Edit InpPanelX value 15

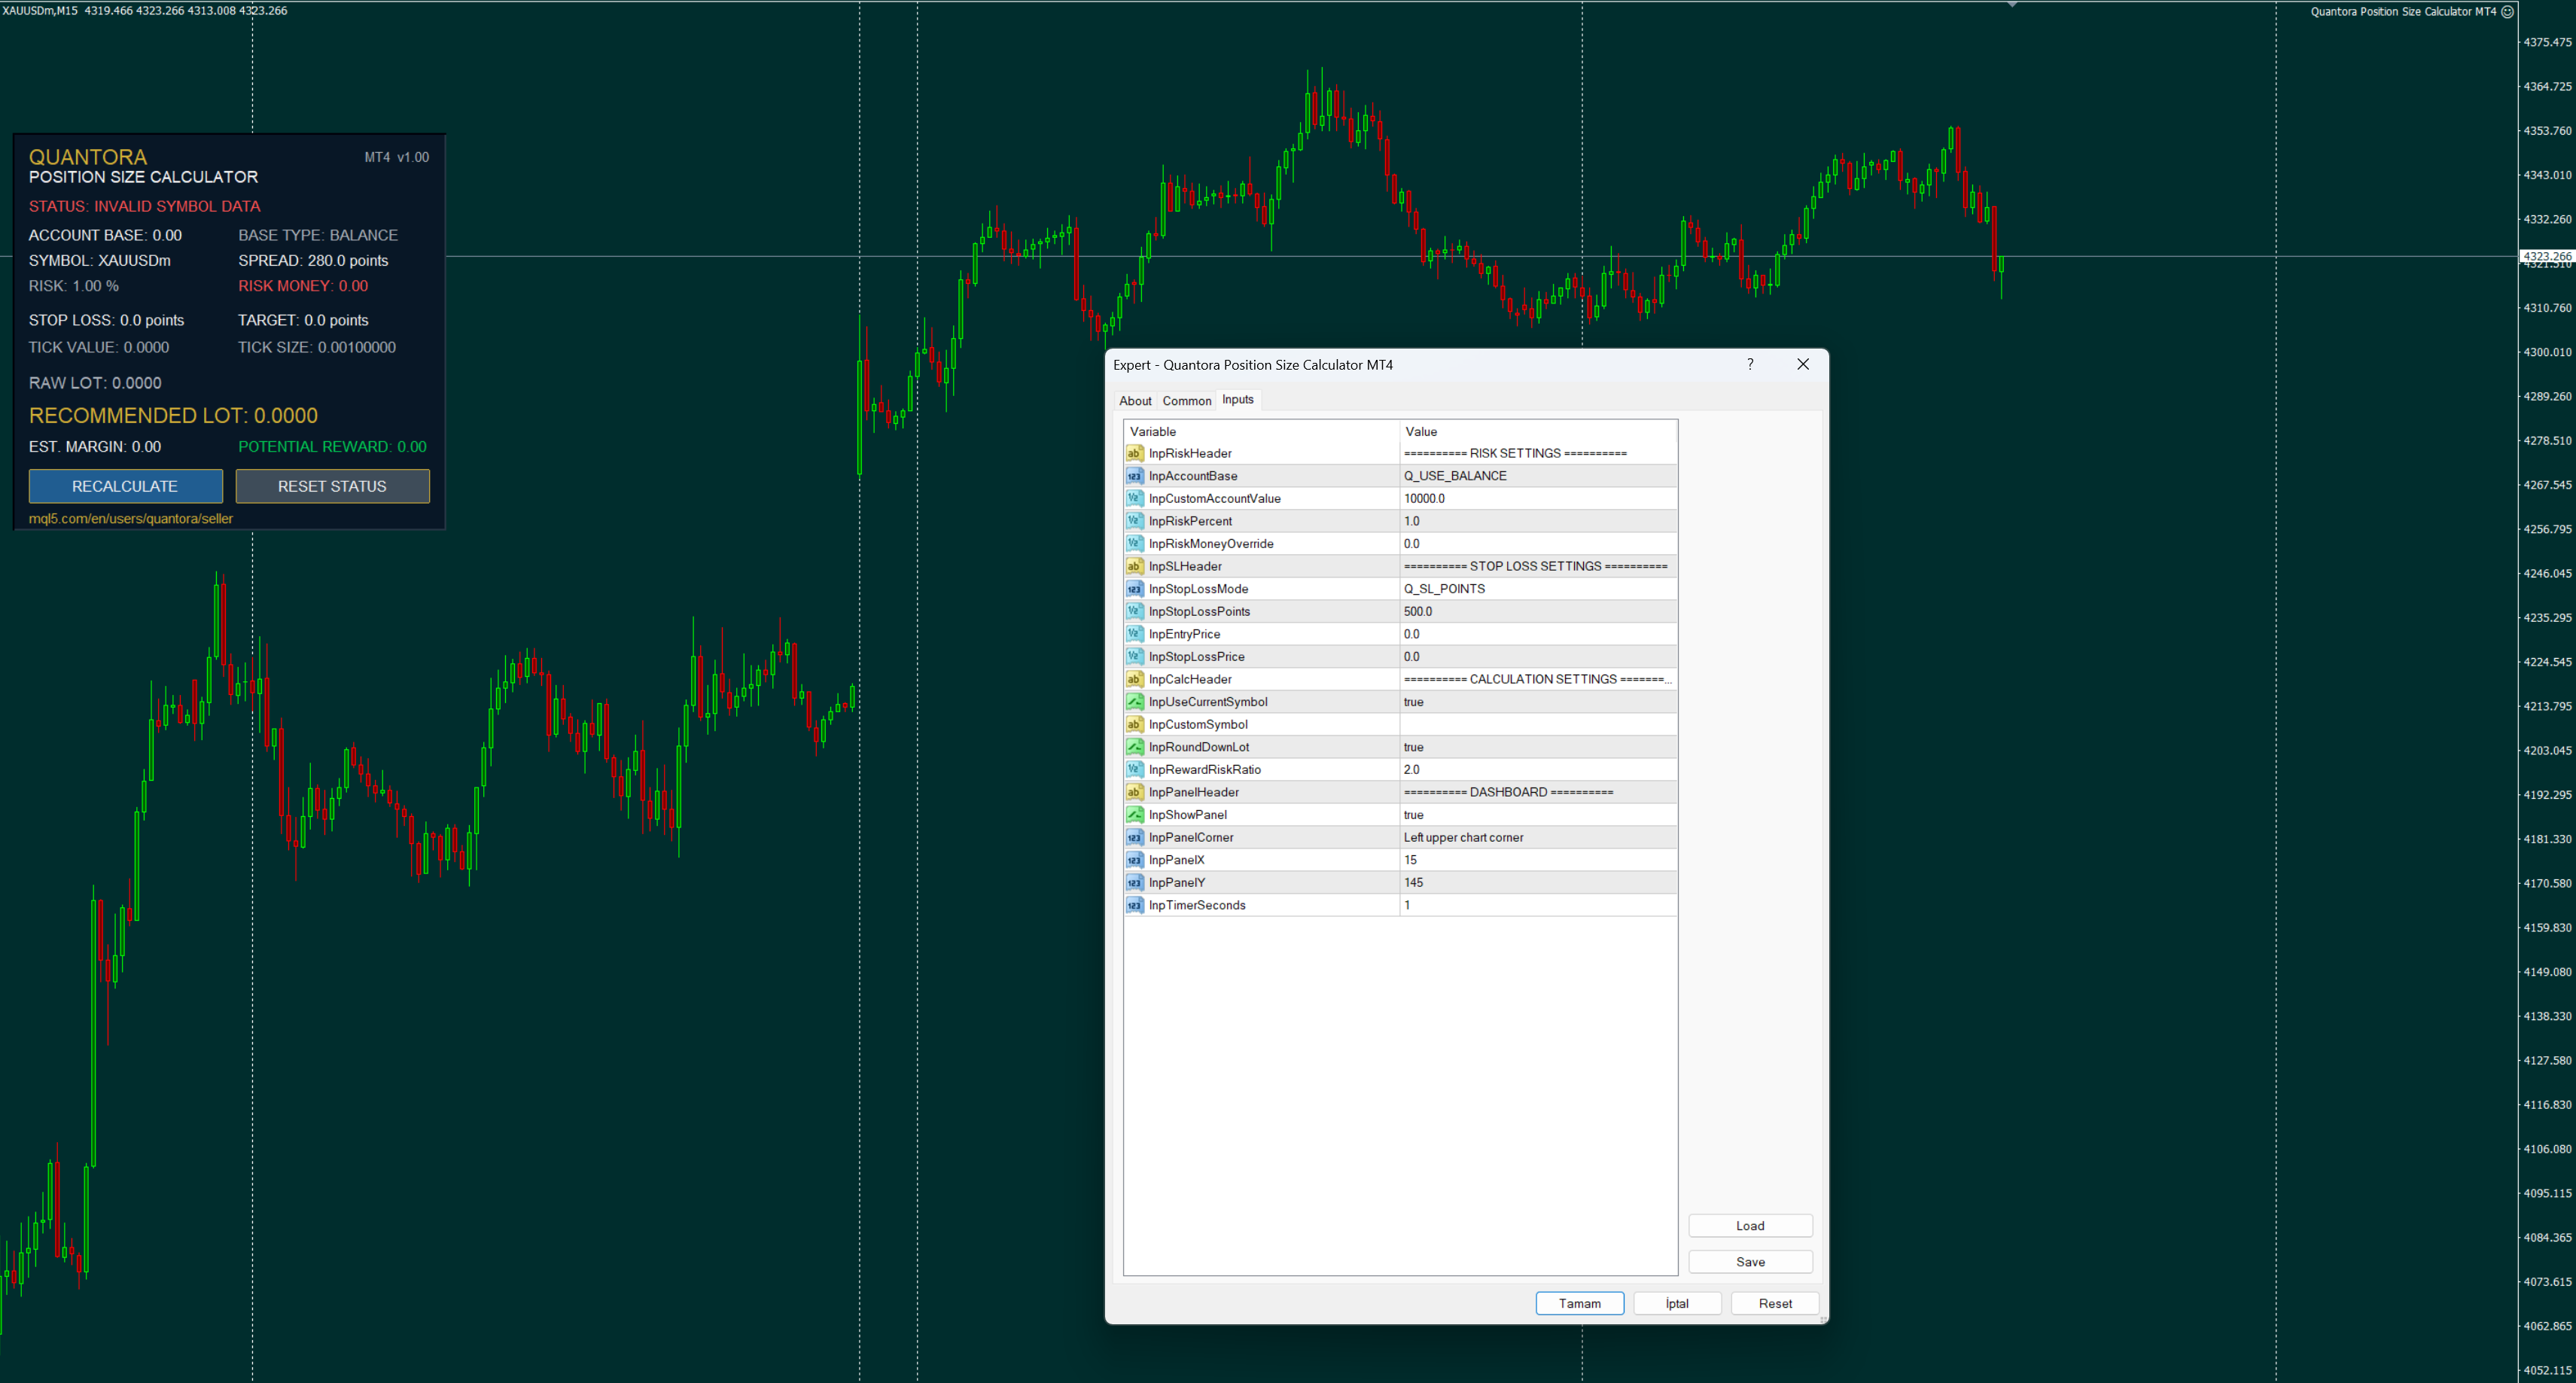tap(1538, 860)
